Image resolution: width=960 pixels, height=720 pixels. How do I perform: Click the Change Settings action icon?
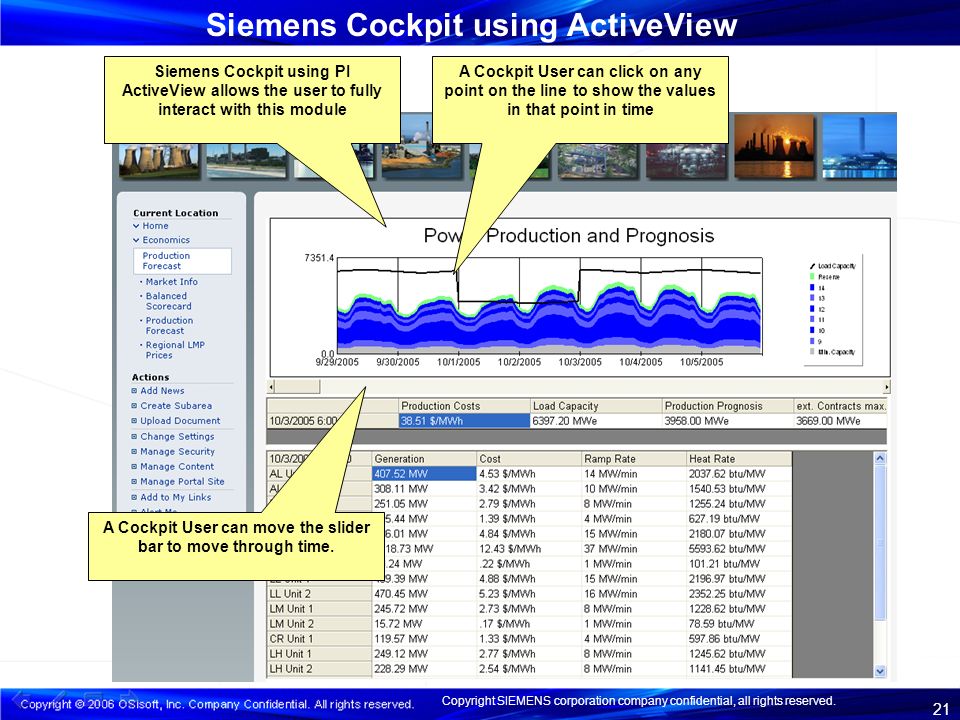134,437
